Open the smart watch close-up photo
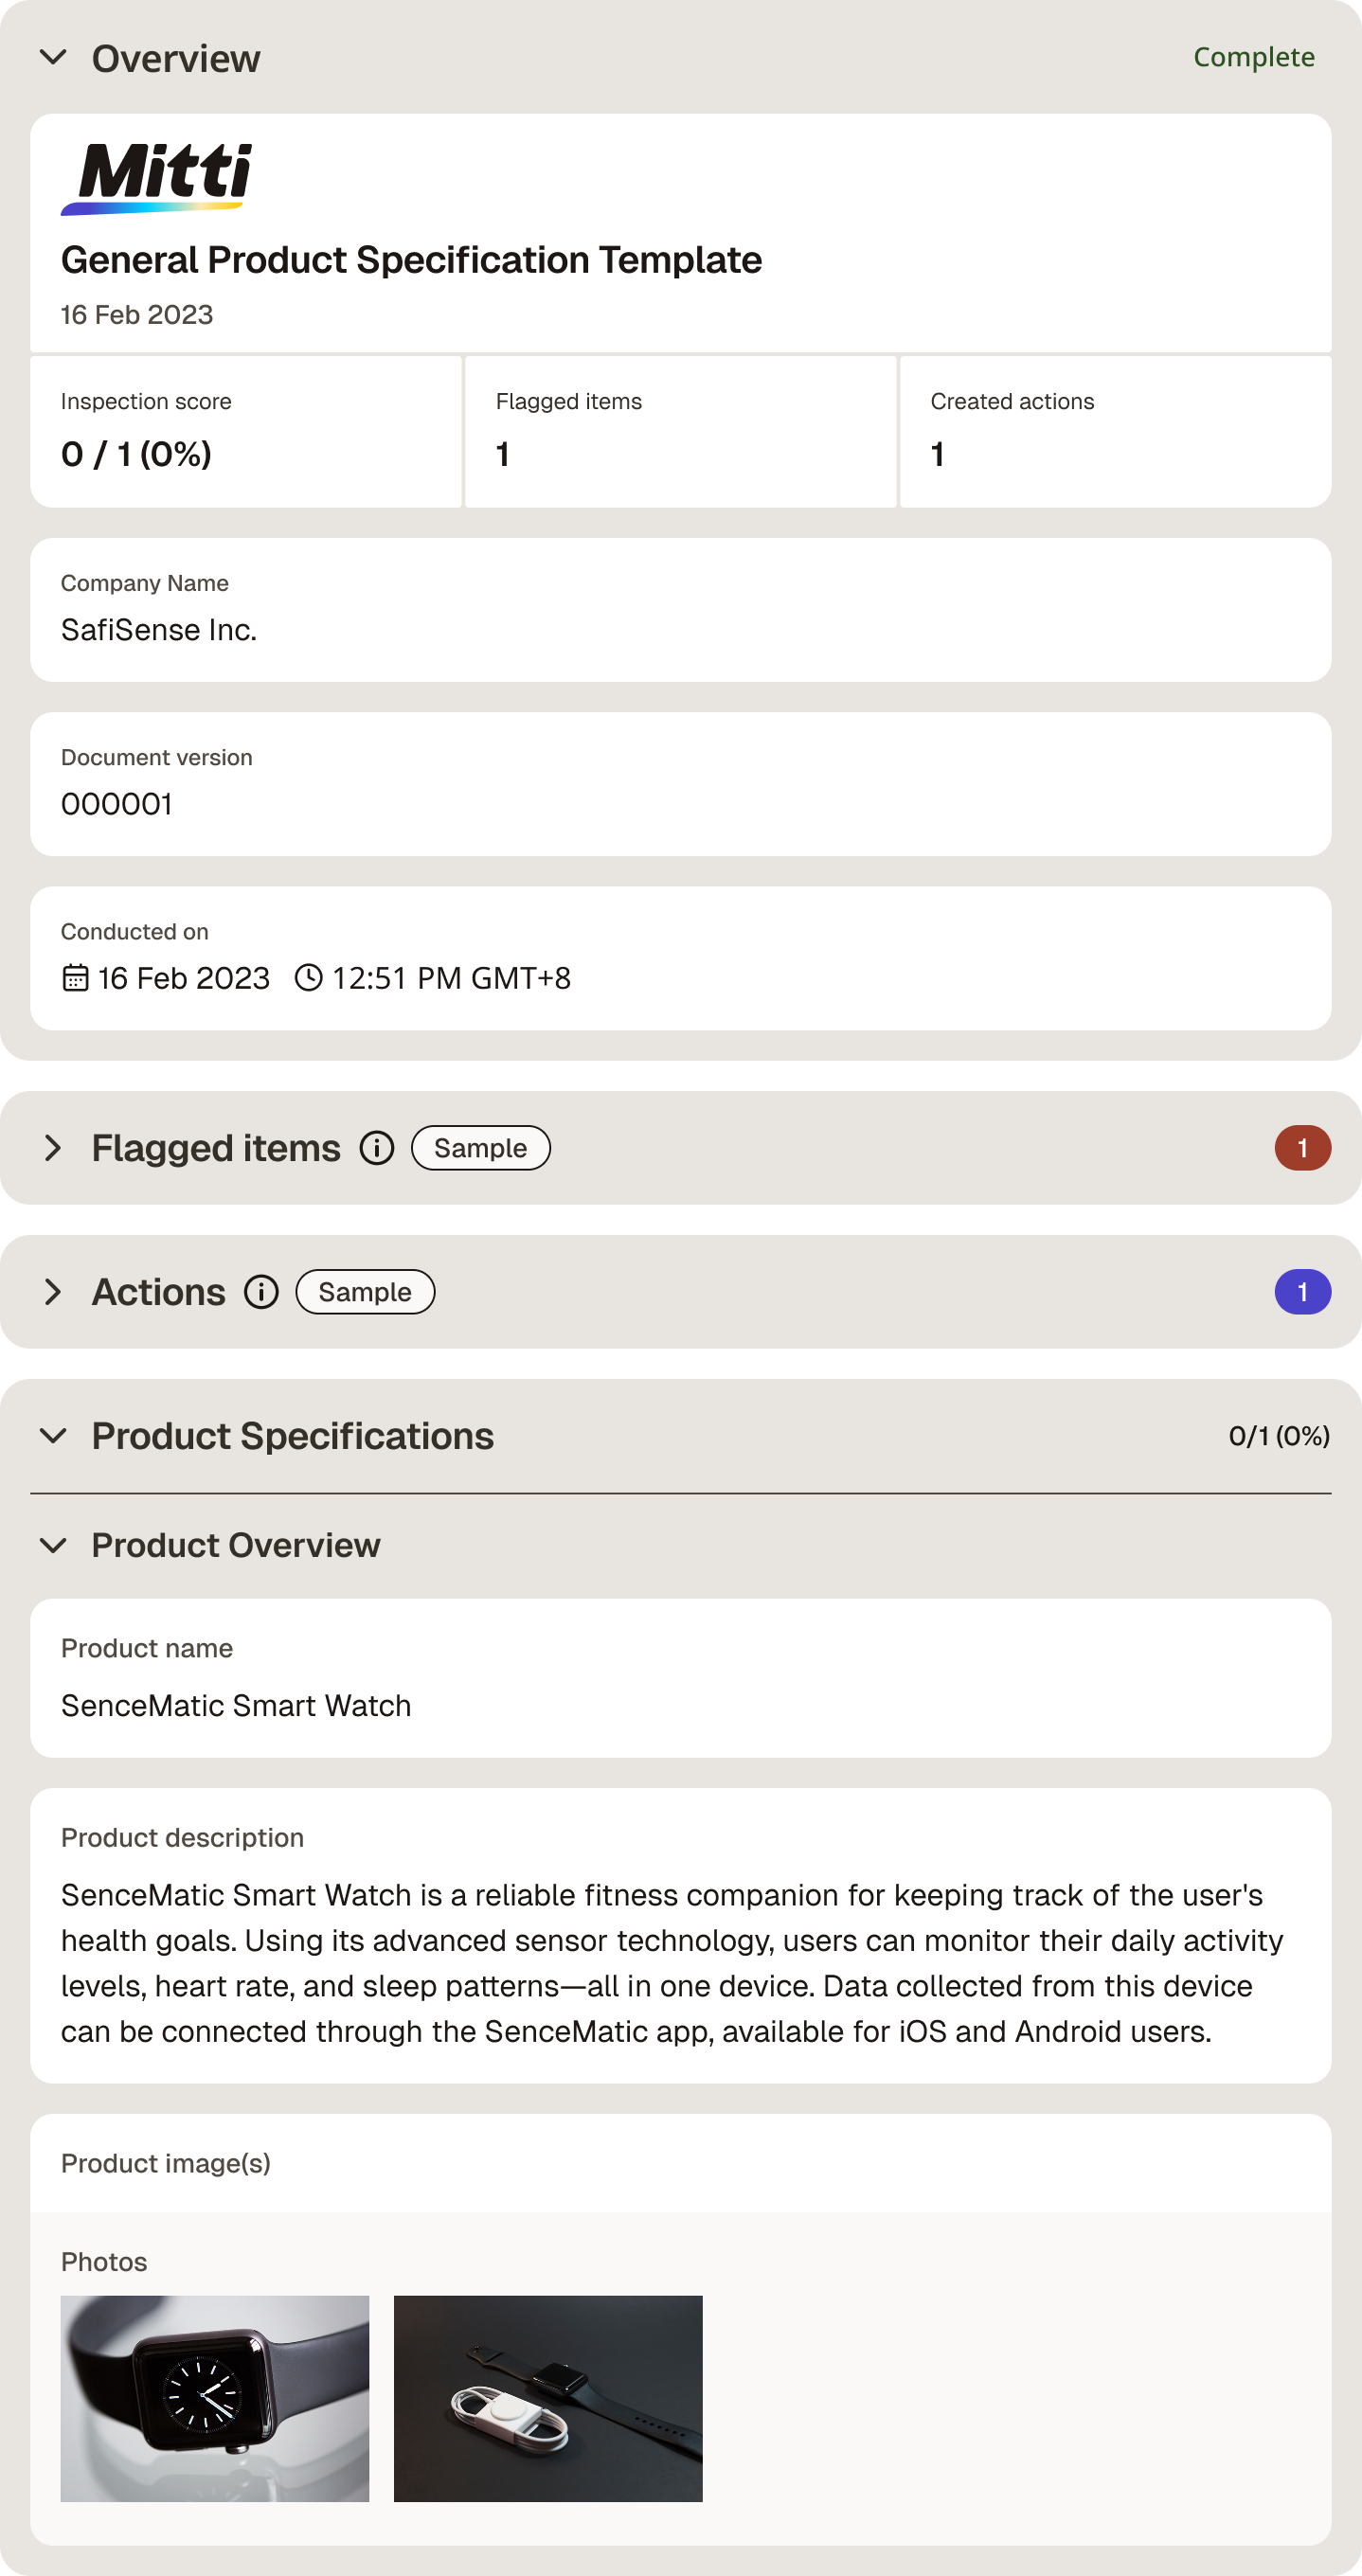 pos(215,2398)
